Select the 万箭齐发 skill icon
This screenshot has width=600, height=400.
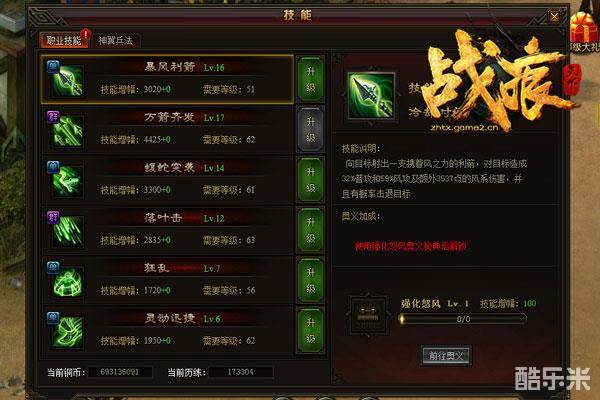68,131
